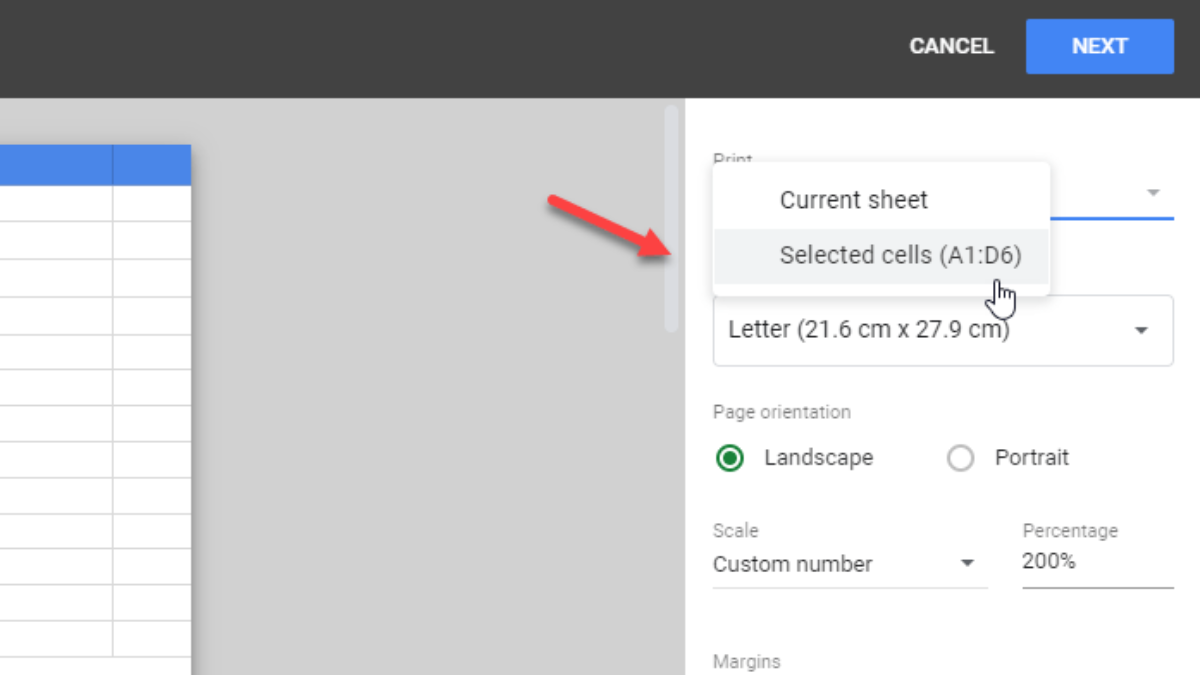The image size is (1200, 675).
Task: Open the paper size dropdown showing Letter
Action: [941, 330]
